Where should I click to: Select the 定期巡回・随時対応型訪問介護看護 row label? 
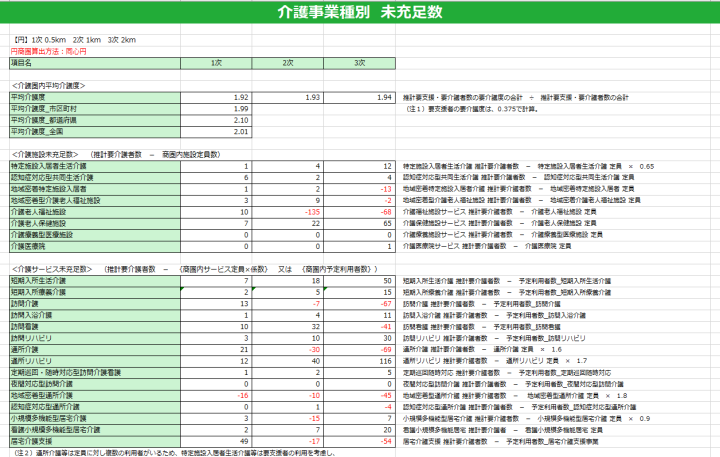[x=95, y=372]
